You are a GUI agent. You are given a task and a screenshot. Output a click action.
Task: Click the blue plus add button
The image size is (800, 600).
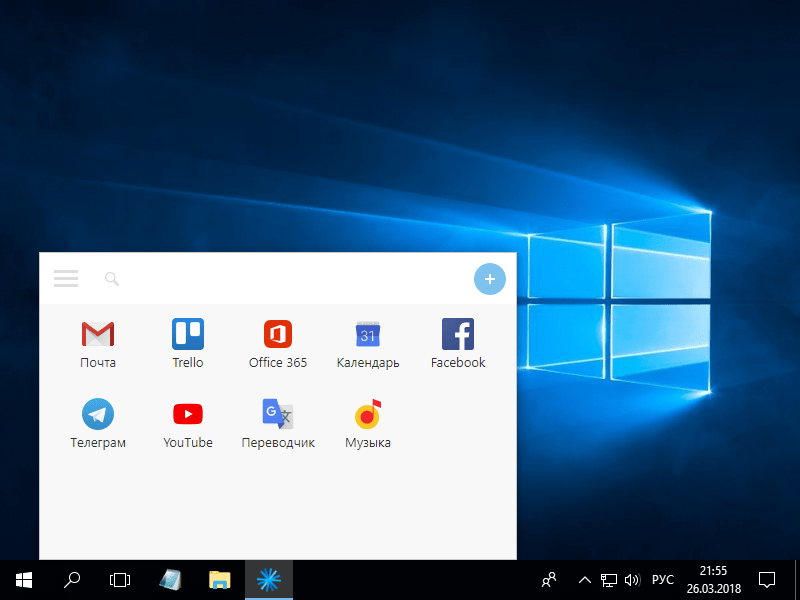pos(489,279)
